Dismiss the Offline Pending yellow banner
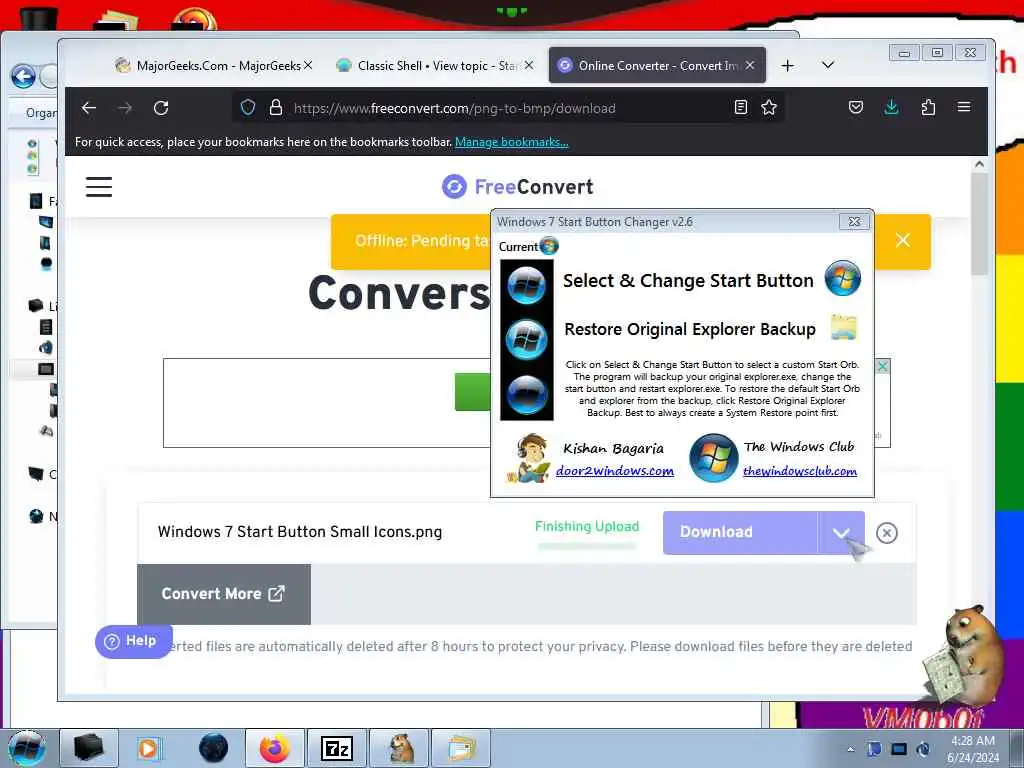Image resolution: width=1024 pixels, height=768 pixels. coord(903,240)
